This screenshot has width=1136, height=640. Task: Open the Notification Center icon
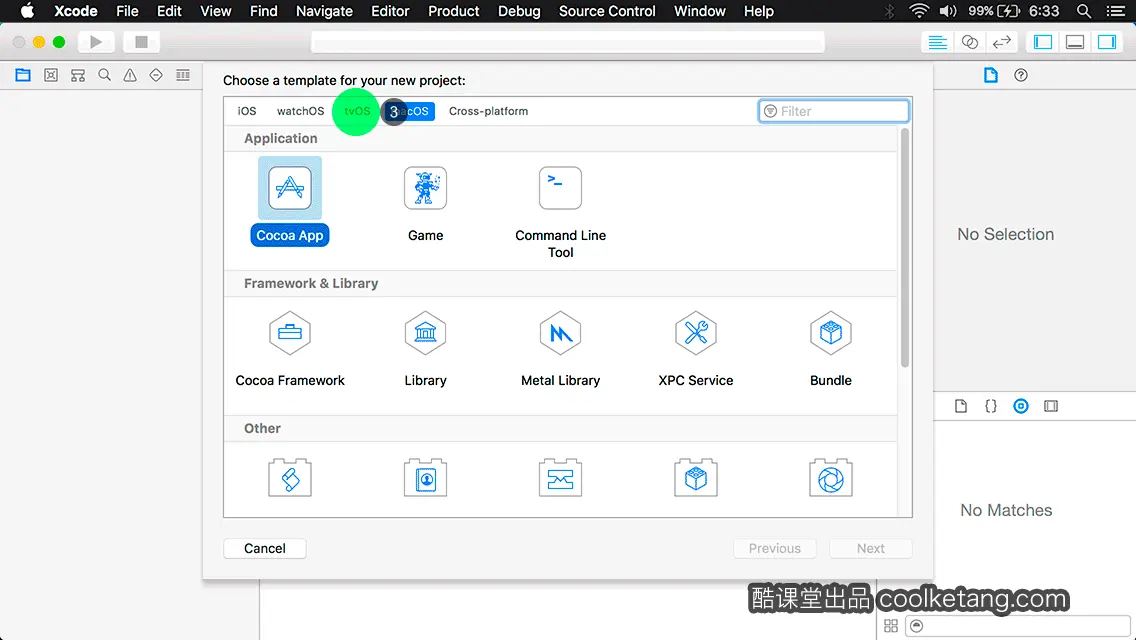pos(1116,11)
